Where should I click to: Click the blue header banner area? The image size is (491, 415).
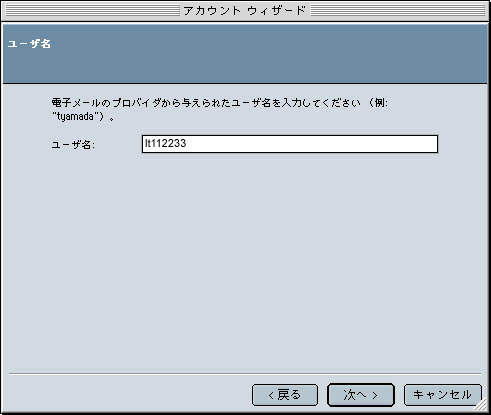(245, 54)
